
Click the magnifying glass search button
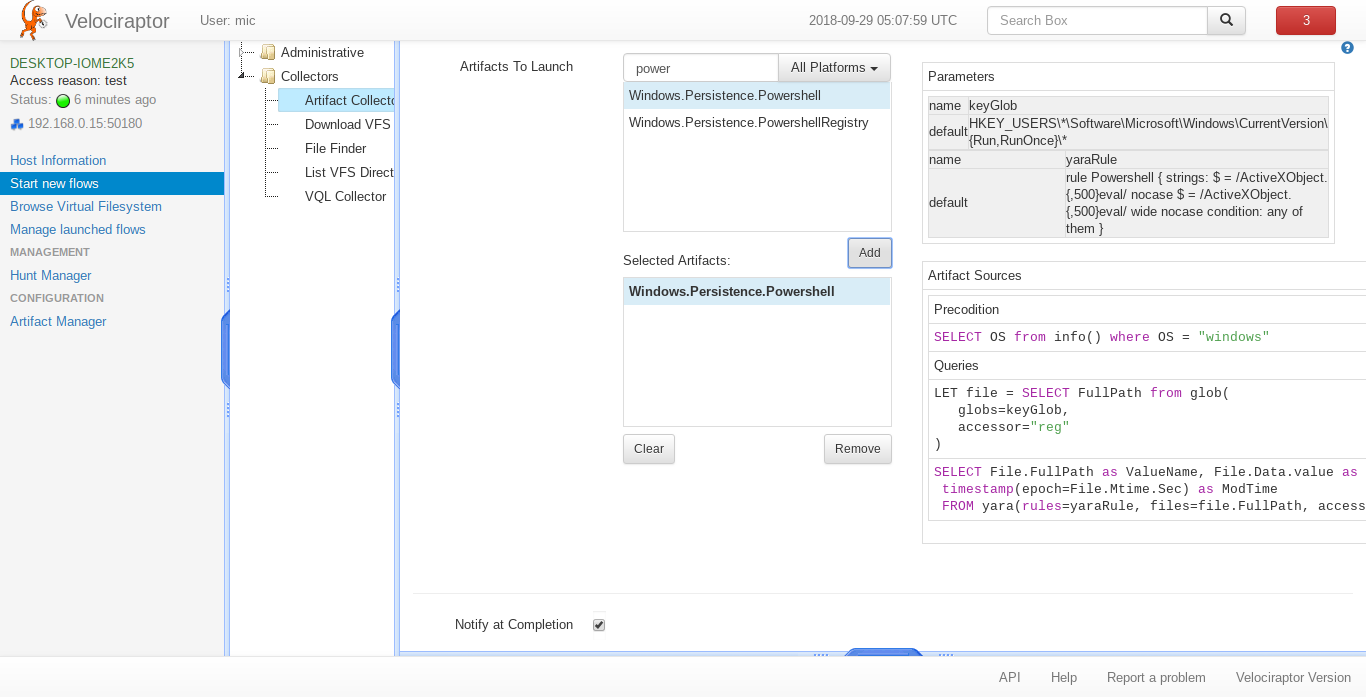coord(1226,20)
